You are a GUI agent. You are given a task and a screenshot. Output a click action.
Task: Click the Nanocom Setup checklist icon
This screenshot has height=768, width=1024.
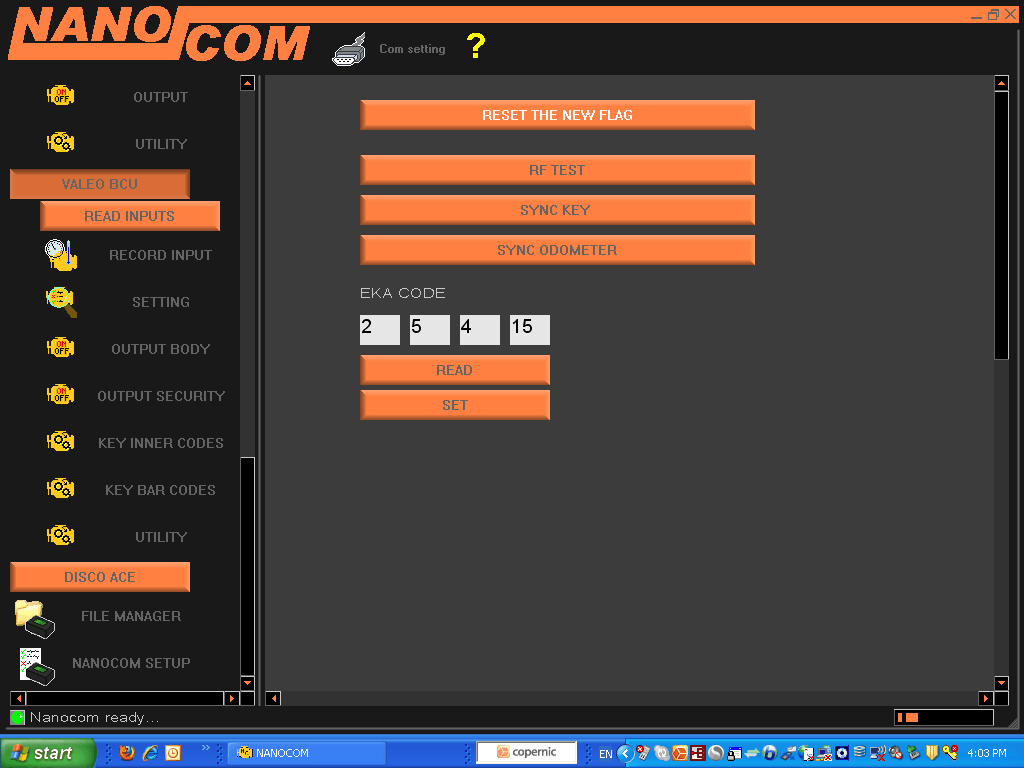pyautogui.click(x=35, y=664)
